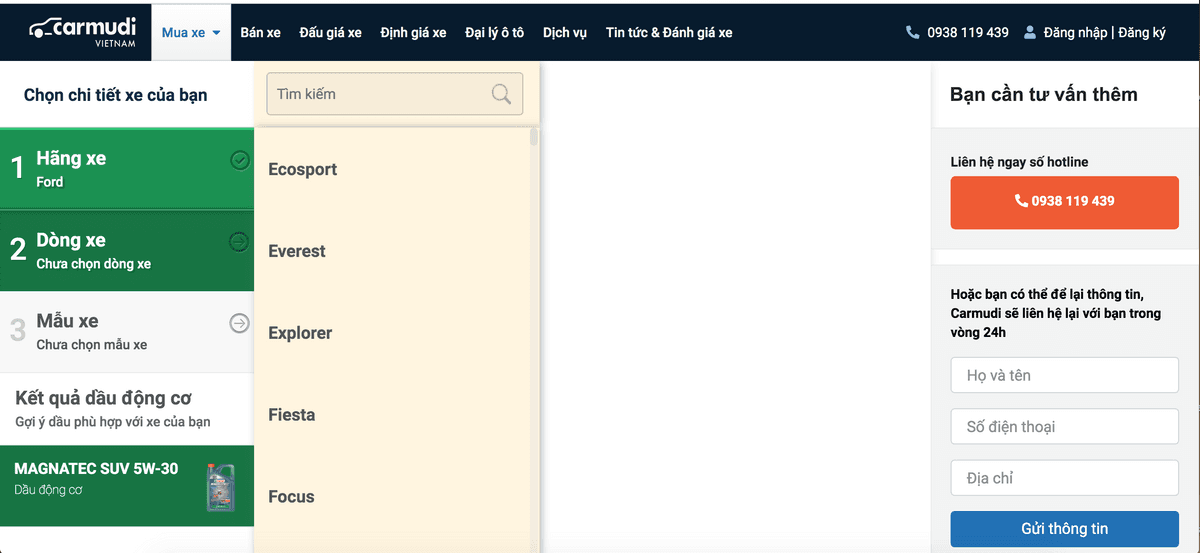The width and height of the screenshot is (1200, 553).
Task: Expand the Hãng xe Ford step
Action: (x=120, y=169)
